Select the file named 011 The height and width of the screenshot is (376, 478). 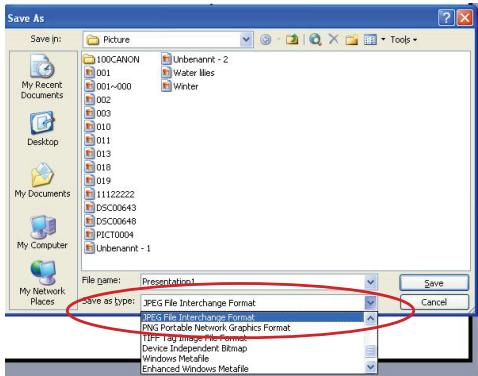click(x=97, y=140)
